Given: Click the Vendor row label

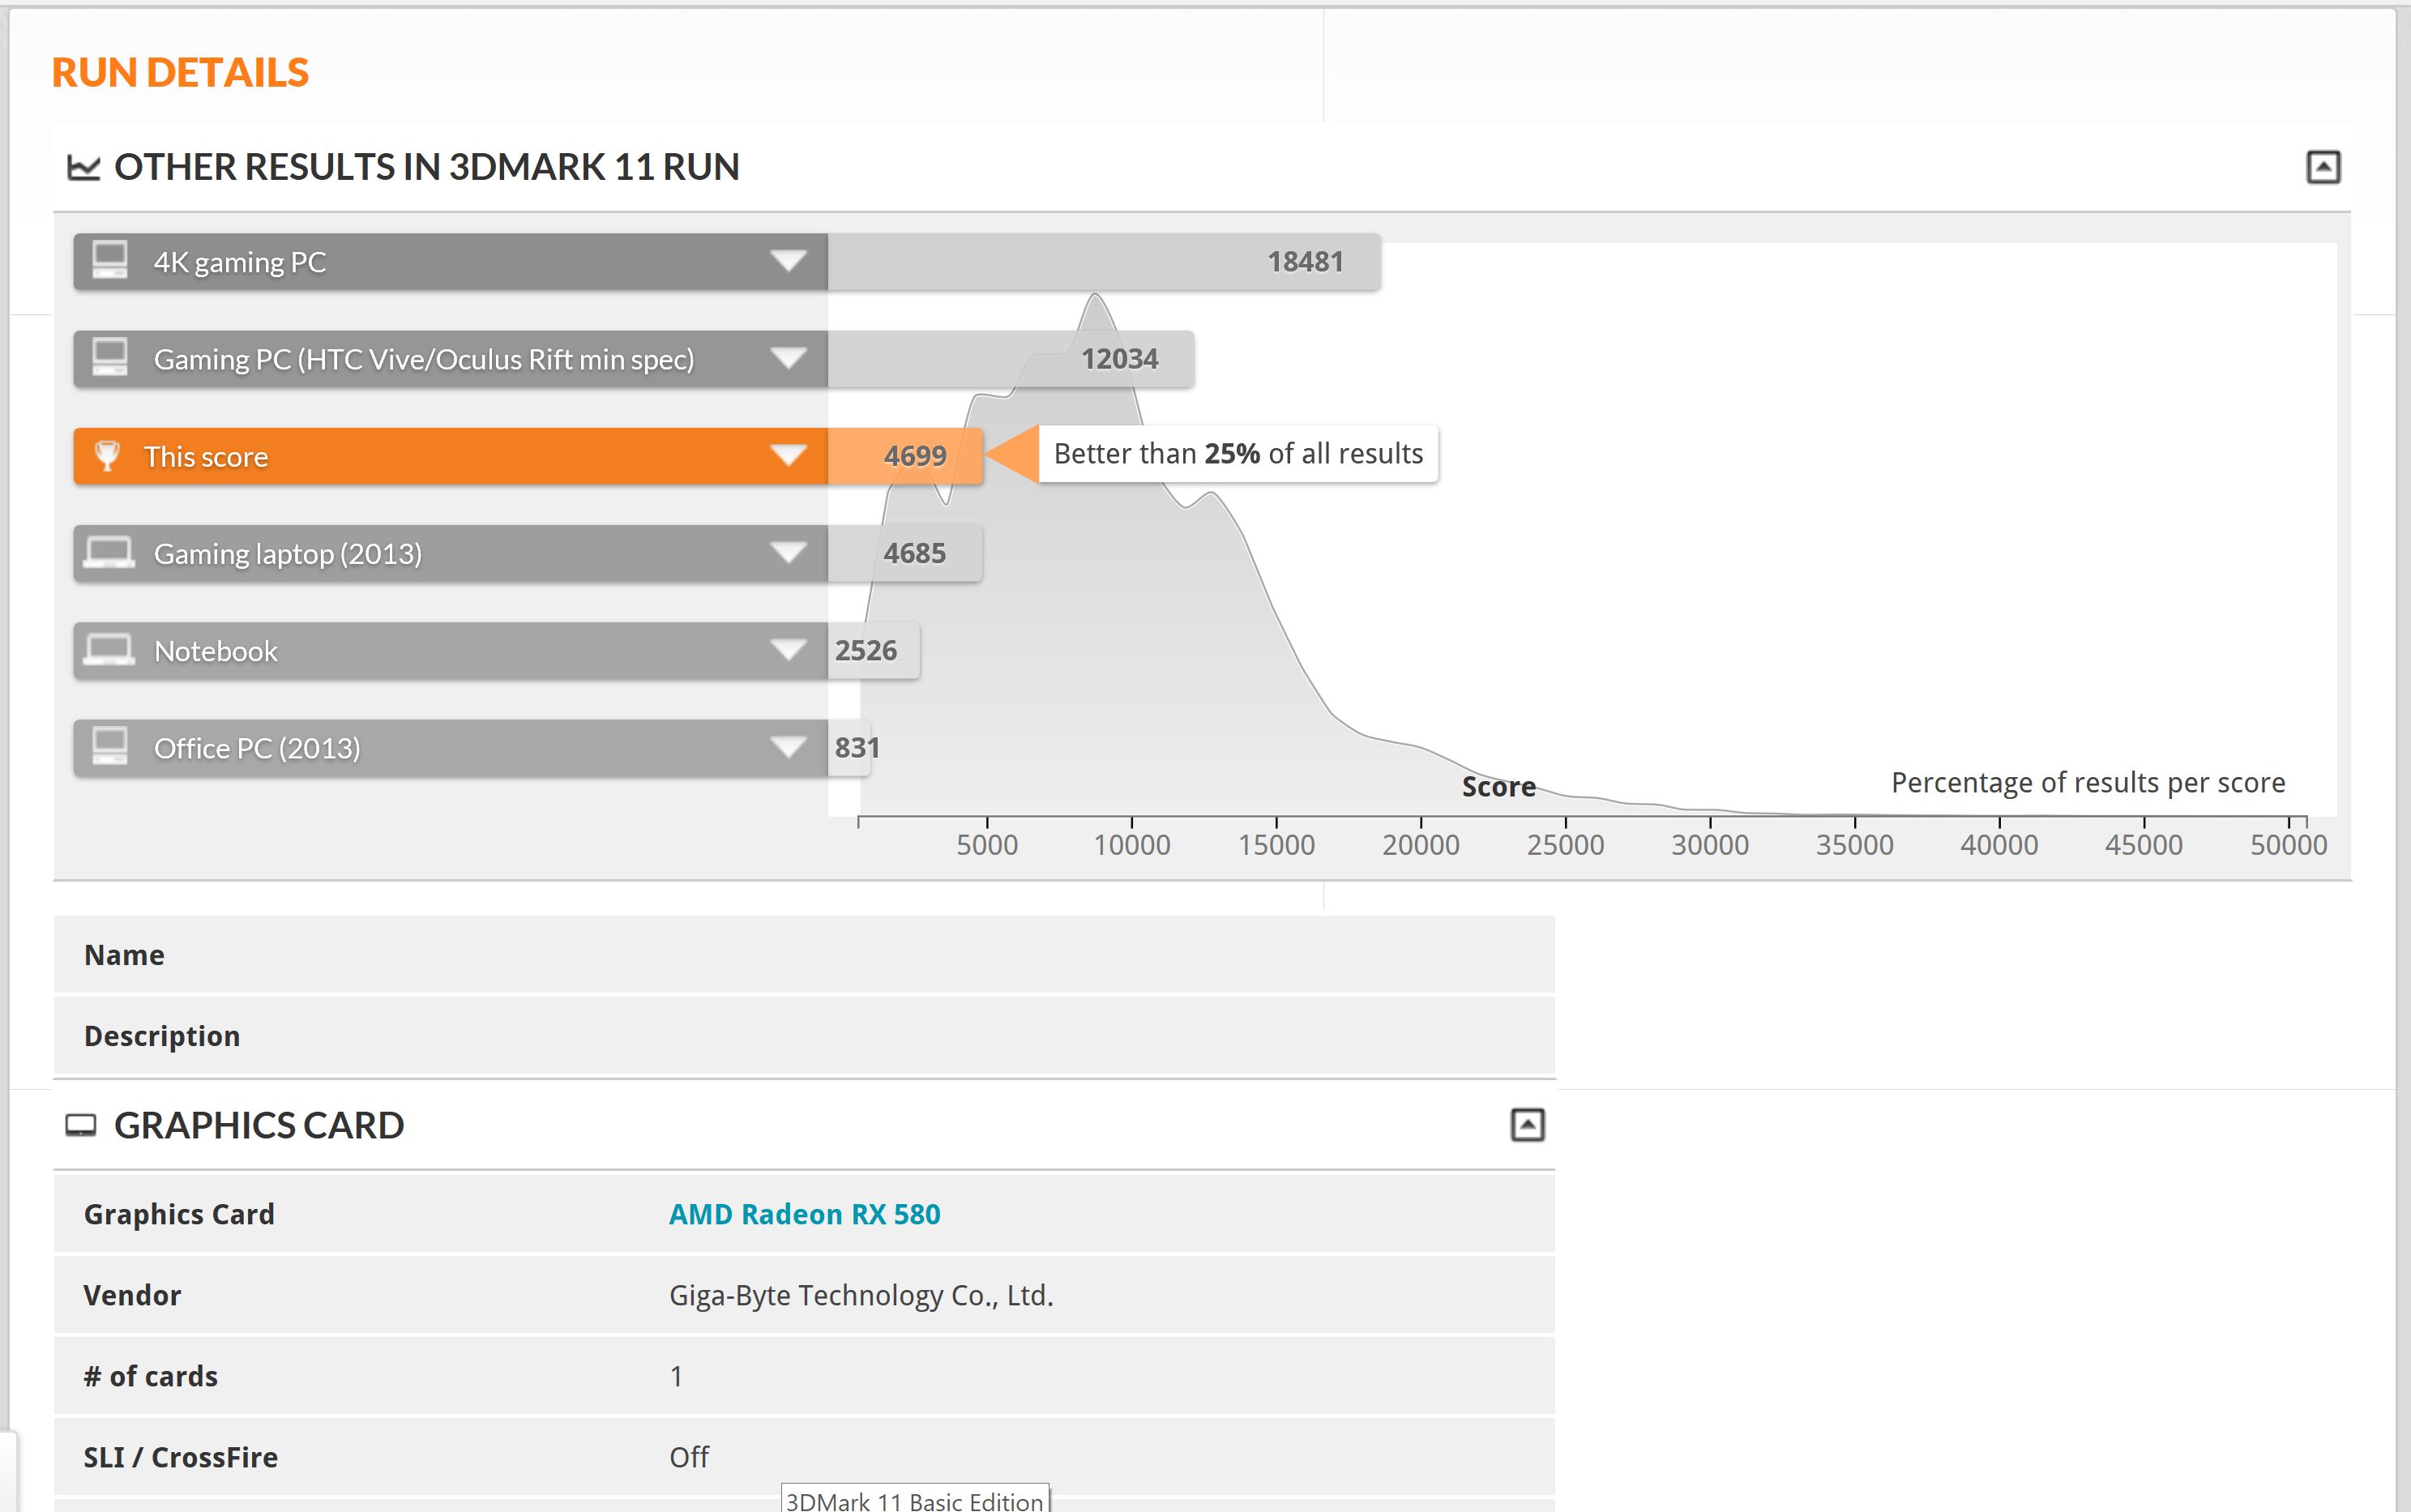Looking at the screenshot, I should coord(132,1295).
